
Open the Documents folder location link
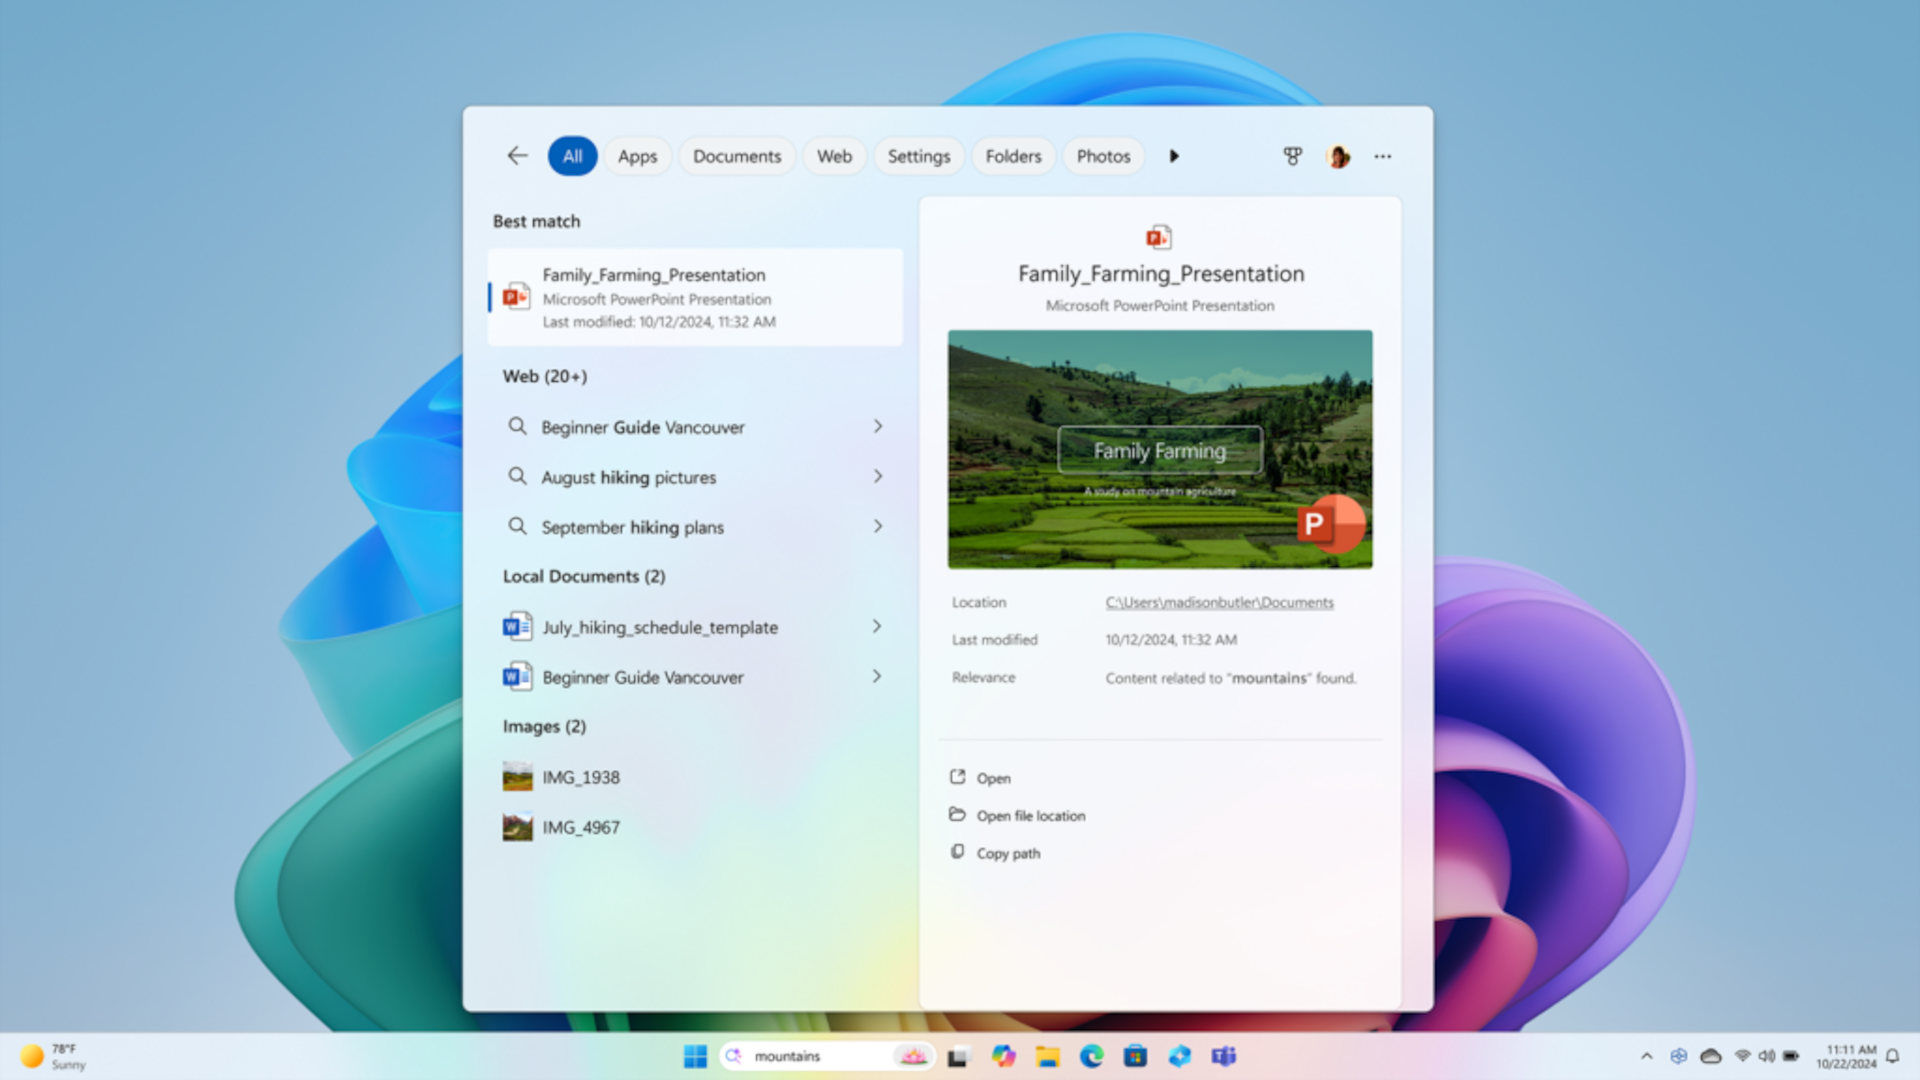(x=1219, y=602)
